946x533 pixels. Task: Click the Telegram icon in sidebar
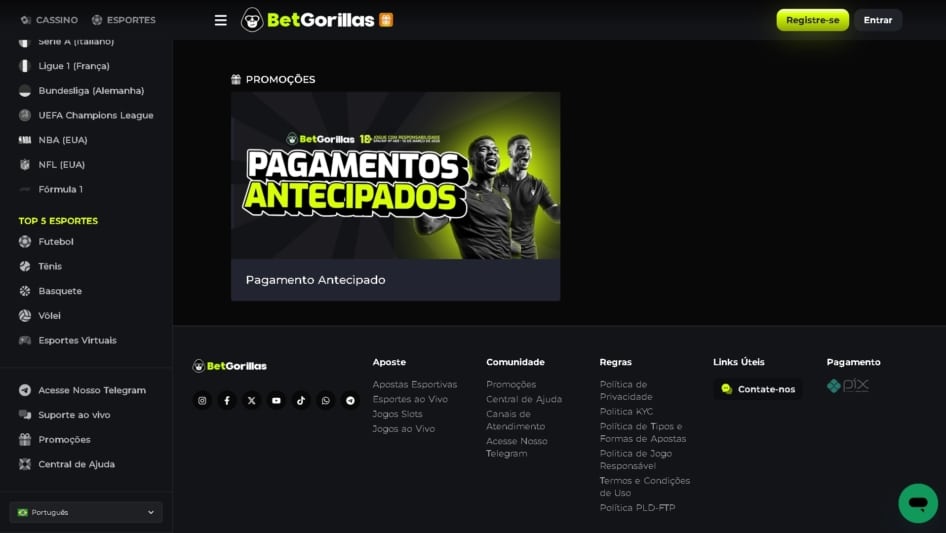coord(25,390)
